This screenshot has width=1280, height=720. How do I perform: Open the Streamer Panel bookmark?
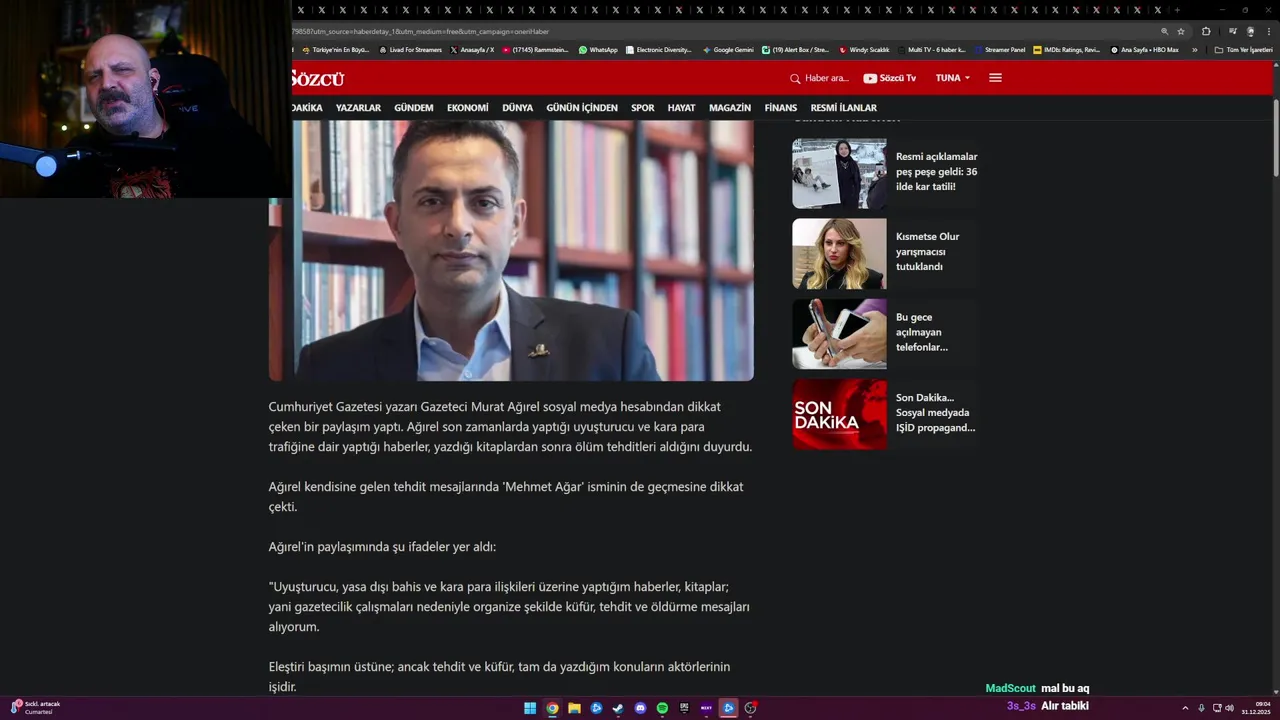pos(1000,50)
